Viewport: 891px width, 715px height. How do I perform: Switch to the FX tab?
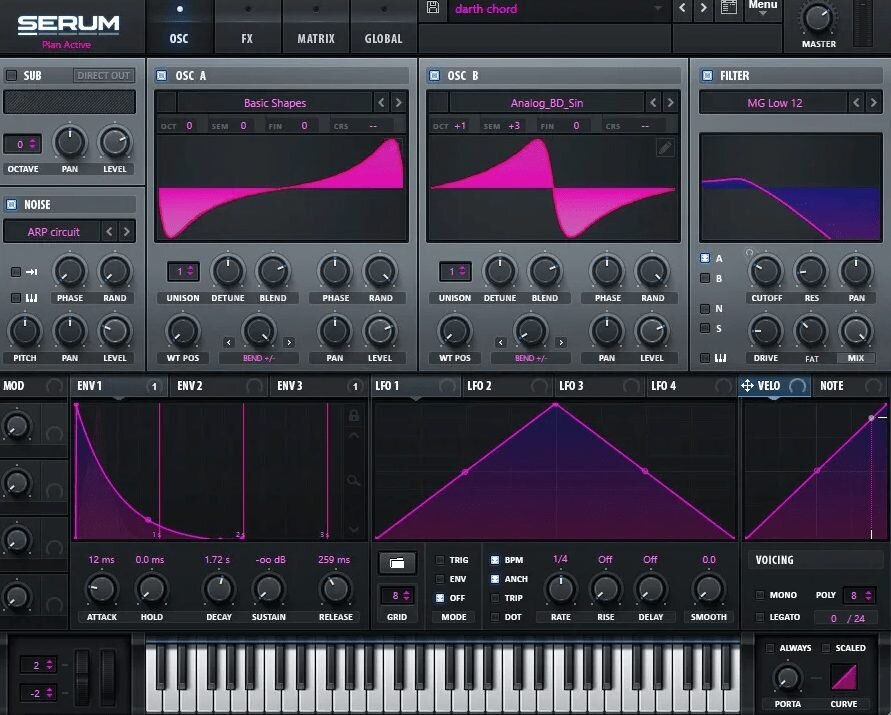pos(247,28)
